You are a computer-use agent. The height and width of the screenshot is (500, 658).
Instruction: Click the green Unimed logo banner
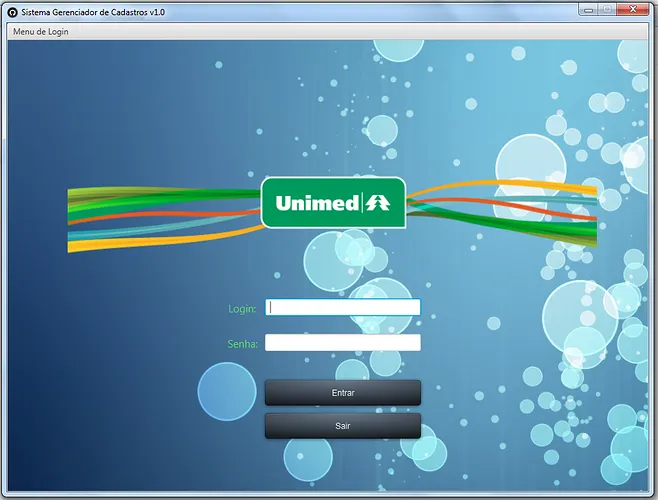(x=333, y=203)
